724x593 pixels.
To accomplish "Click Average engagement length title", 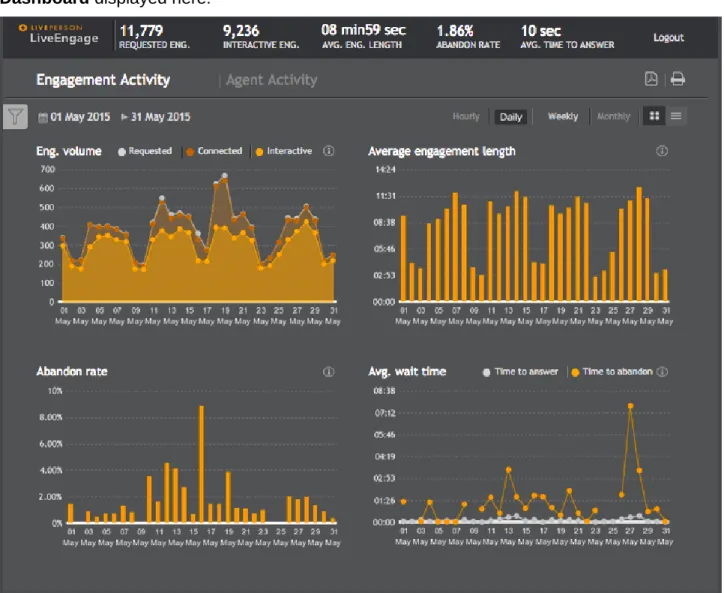I will coord(441,151).
